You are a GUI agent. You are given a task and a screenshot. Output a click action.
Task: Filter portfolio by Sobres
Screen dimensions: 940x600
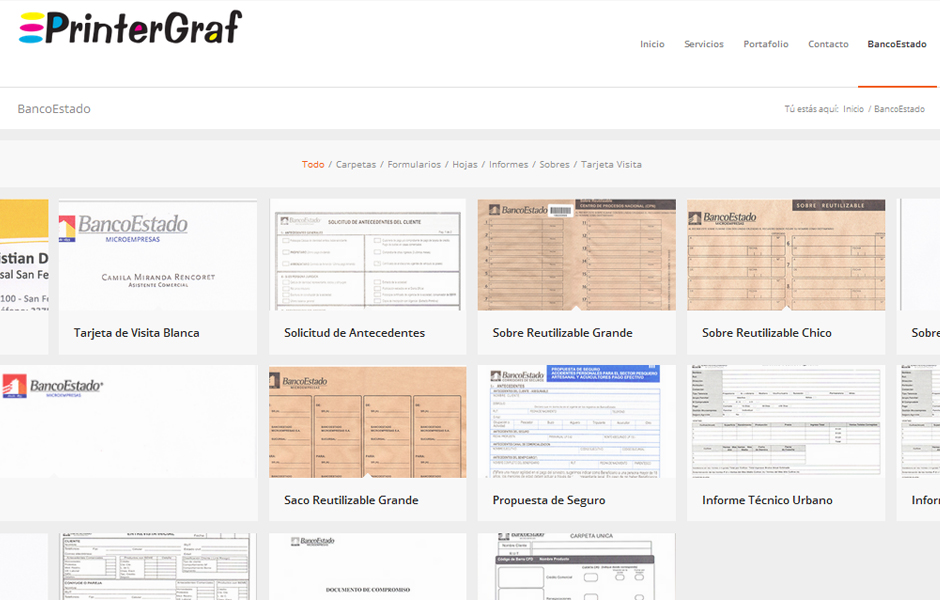coord(554,164)
